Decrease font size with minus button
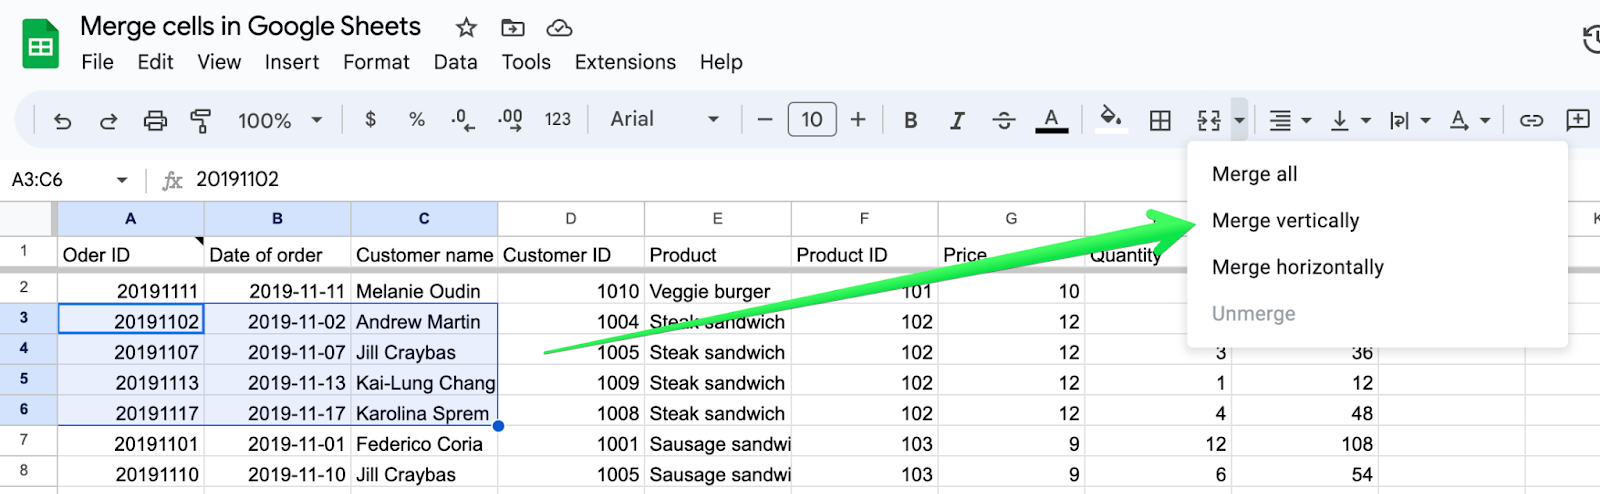1600x494 pixels. pyautogui.click(x=765, y=120)
